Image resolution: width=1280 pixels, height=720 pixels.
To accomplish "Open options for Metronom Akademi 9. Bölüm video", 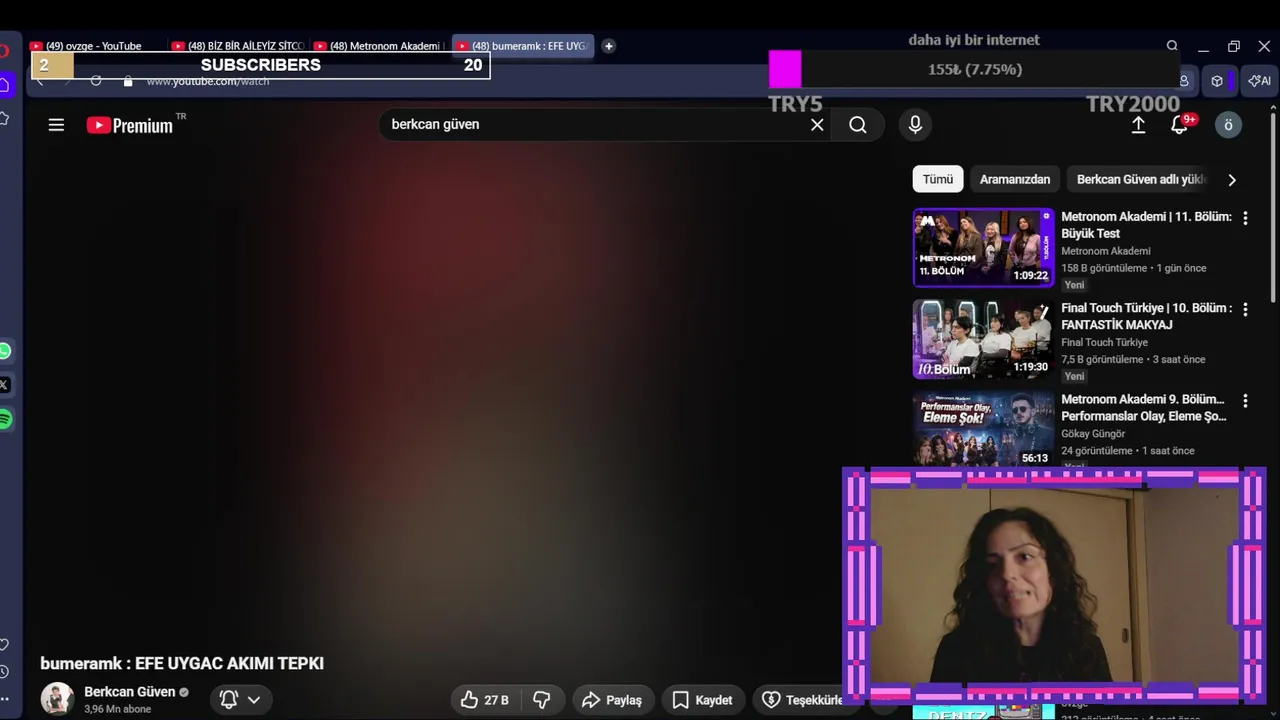I will (1245, 401).
